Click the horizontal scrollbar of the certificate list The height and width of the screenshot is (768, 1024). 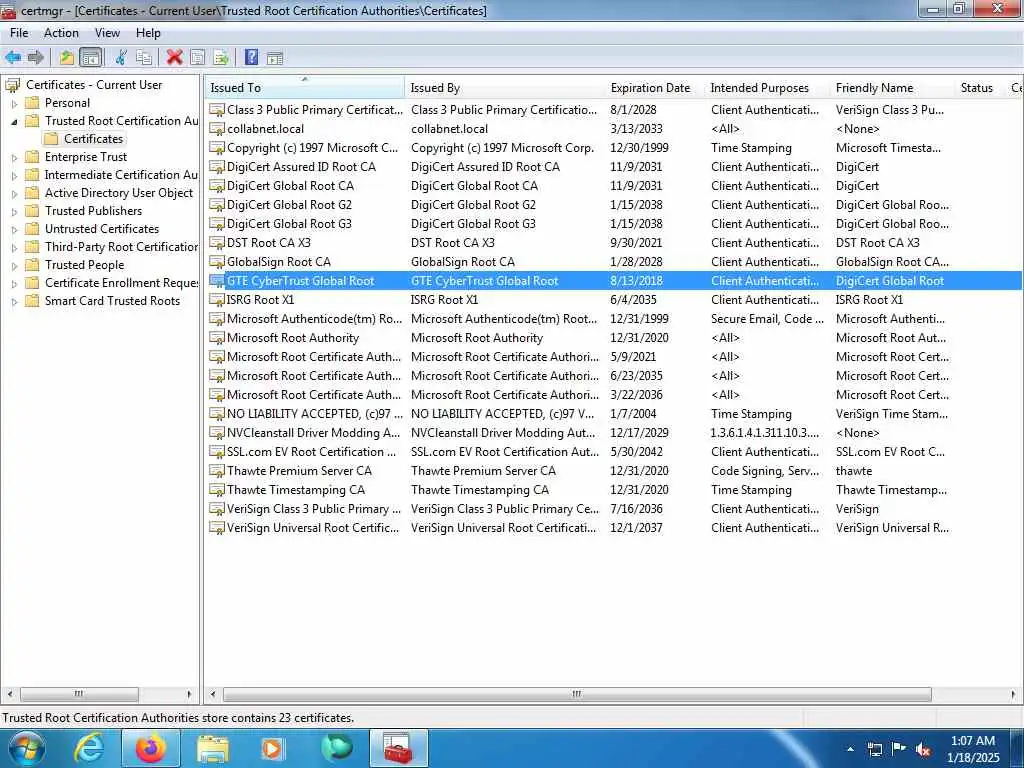coord(577,694)
